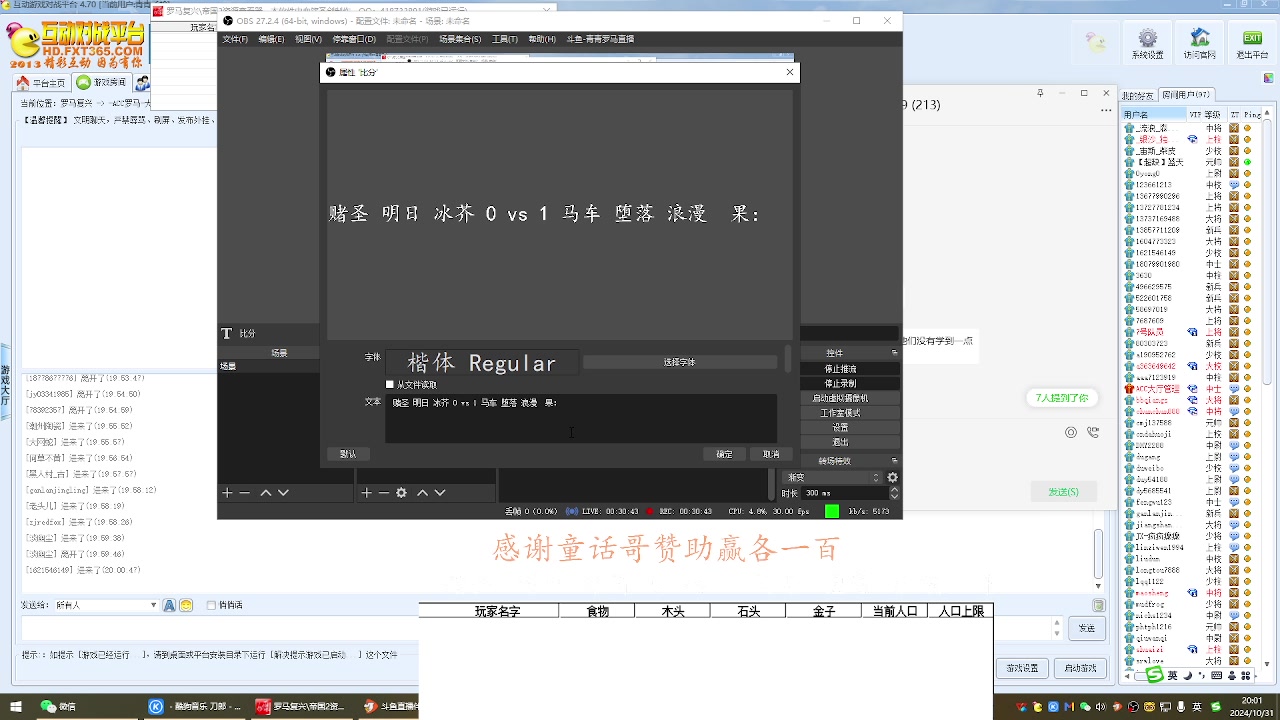Pop out the 控件 dock icon

pyautogui.click(x=895, y=352)
